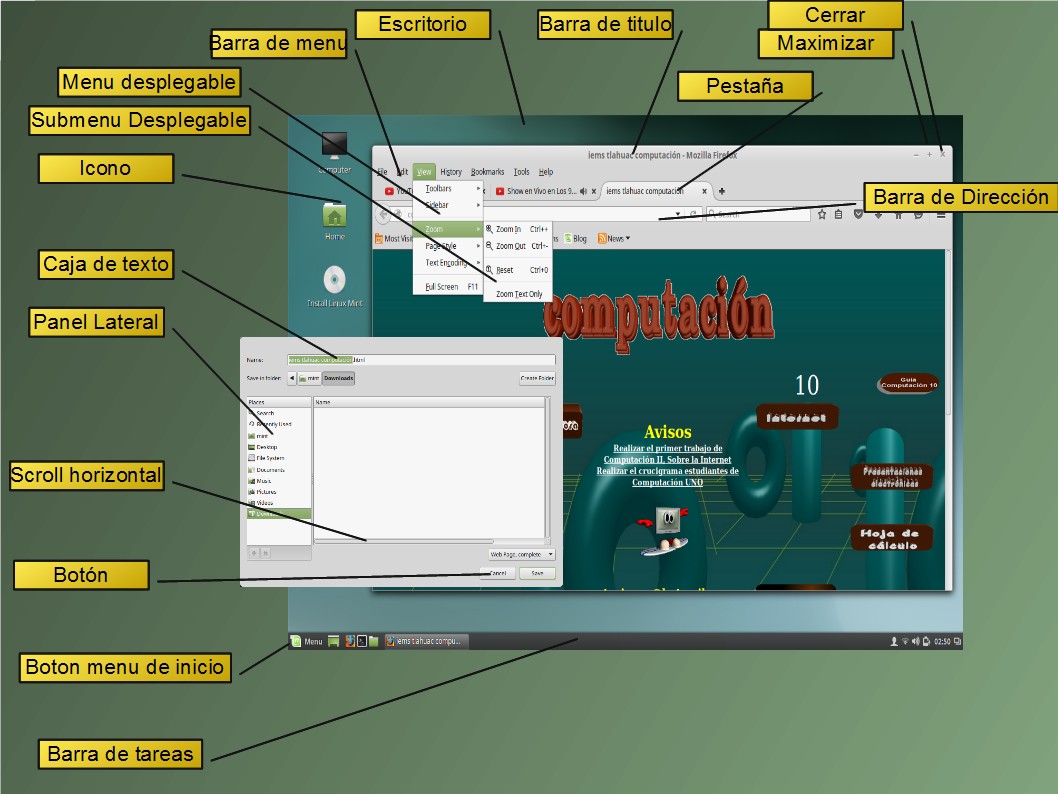Launch the terminal from the taskbar
Image resolution: width=1058 pixels, height=794 pixels.
coord(361,641)
